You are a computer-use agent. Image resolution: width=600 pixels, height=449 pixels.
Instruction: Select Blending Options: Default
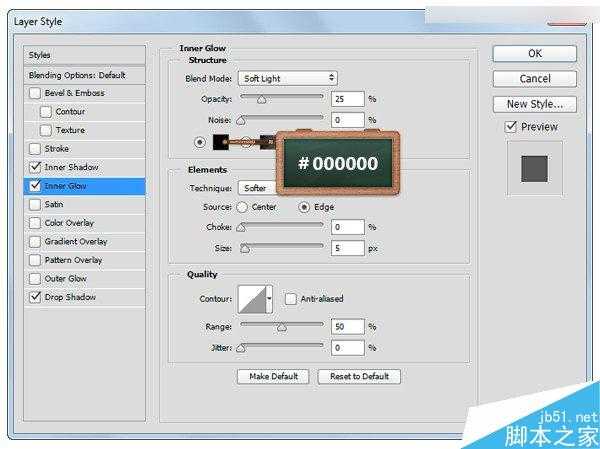[x=84, y=75]
